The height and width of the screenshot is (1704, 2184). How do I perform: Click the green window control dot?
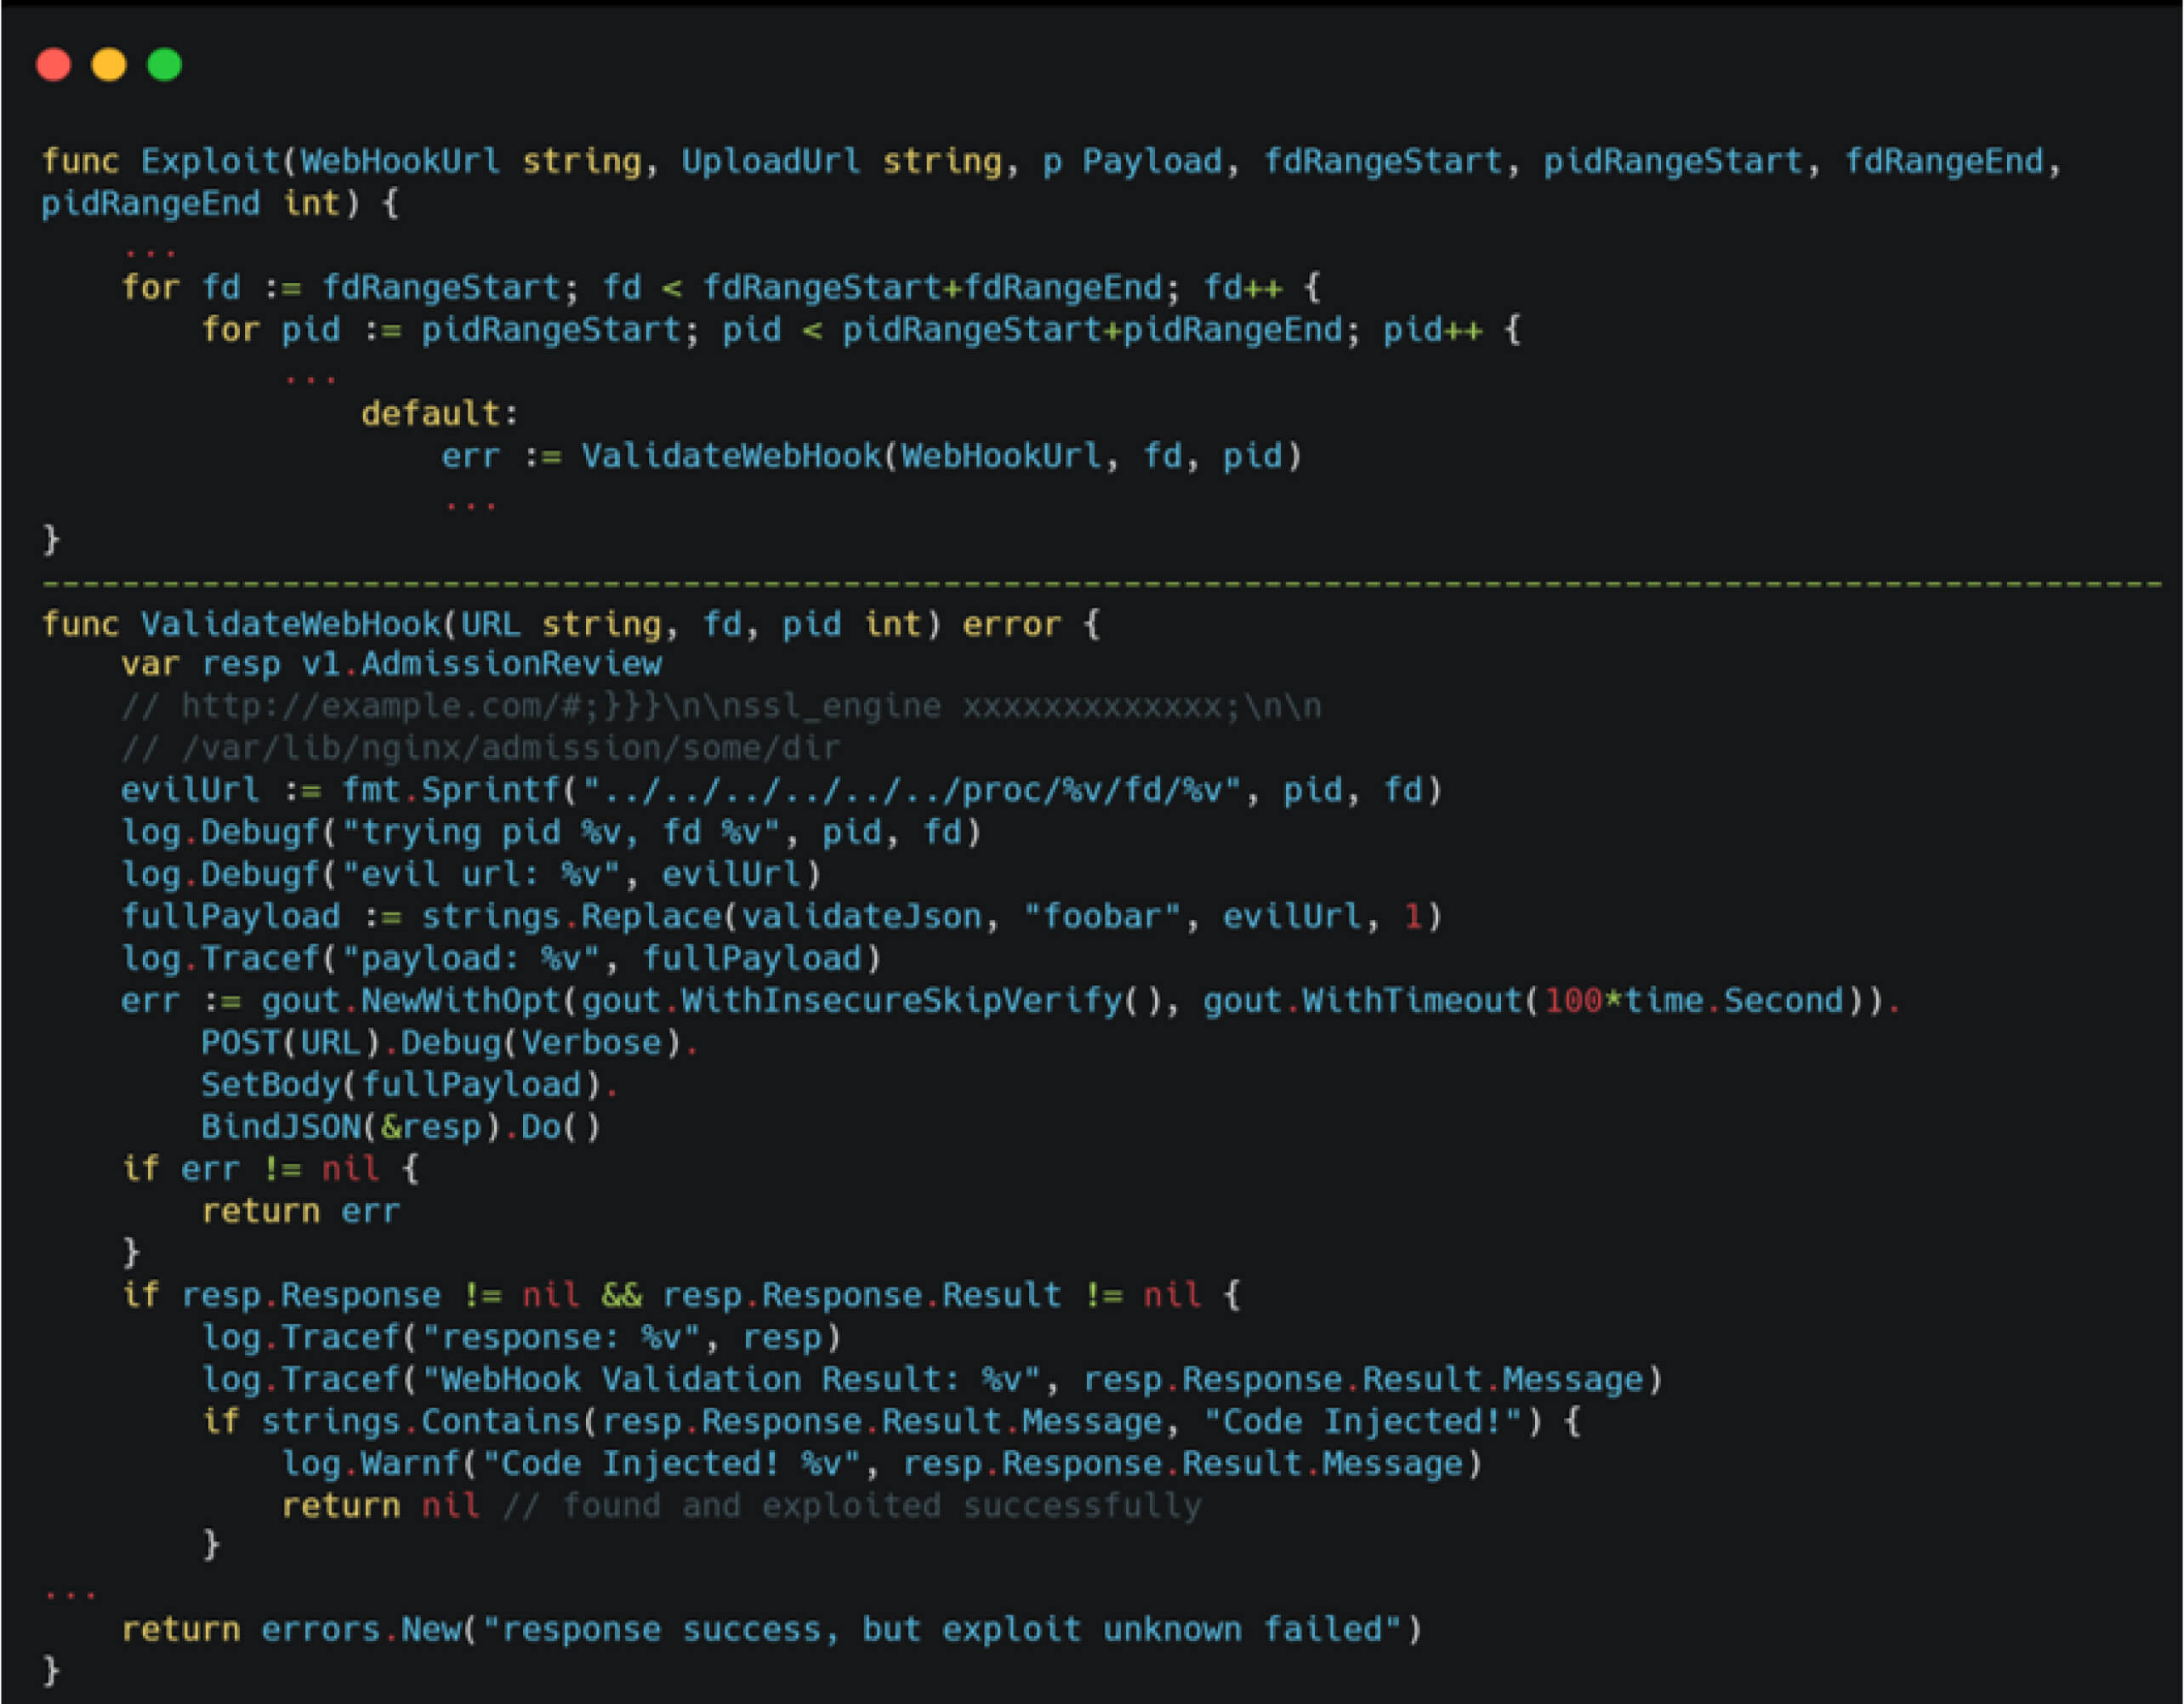[166, 64]
